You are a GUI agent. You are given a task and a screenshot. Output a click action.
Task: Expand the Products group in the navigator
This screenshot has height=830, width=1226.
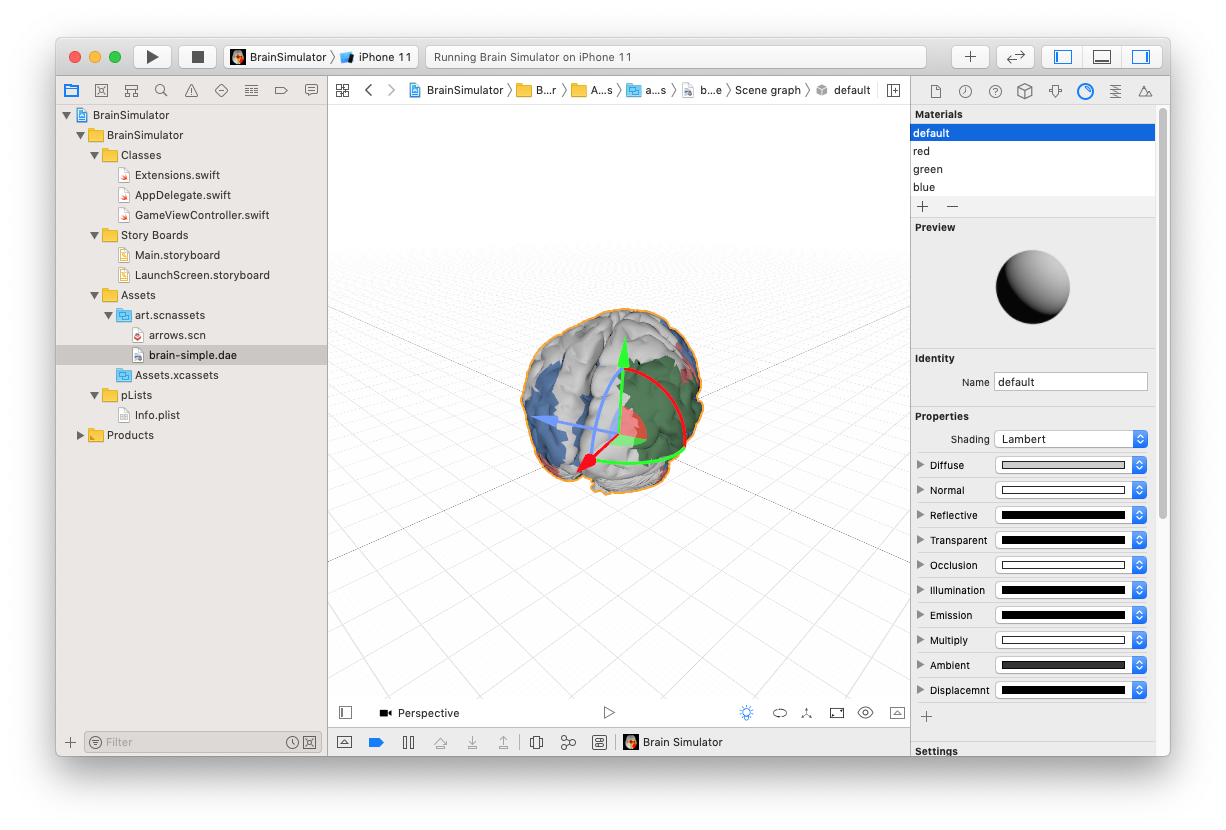pyautogui.click(x=80, y=435)
